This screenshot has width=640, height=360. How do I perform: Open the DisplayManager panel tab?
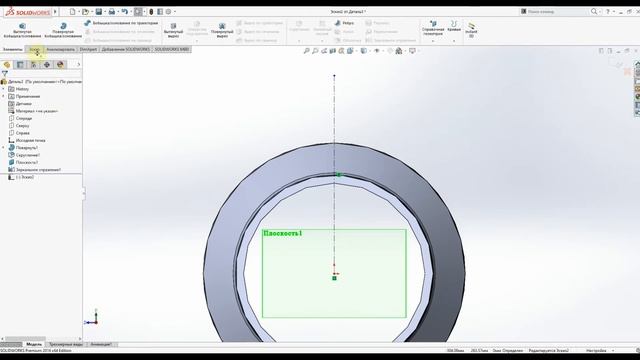[60, 64]
